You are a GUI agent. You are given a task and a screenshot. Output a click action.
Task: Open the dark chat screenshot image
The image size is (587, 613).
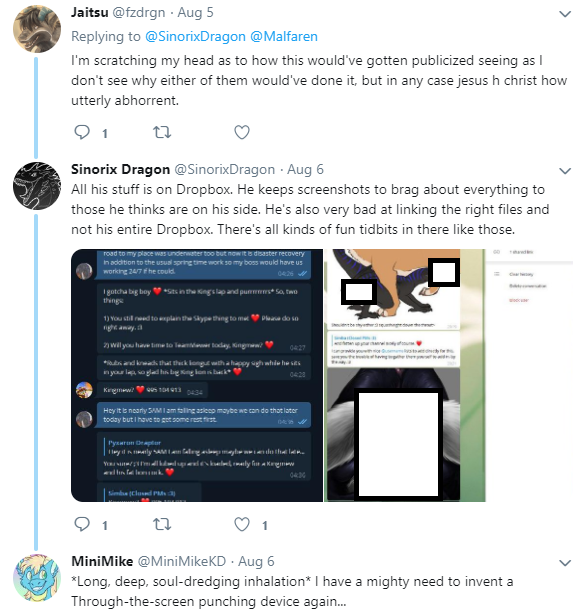point(197,375)
